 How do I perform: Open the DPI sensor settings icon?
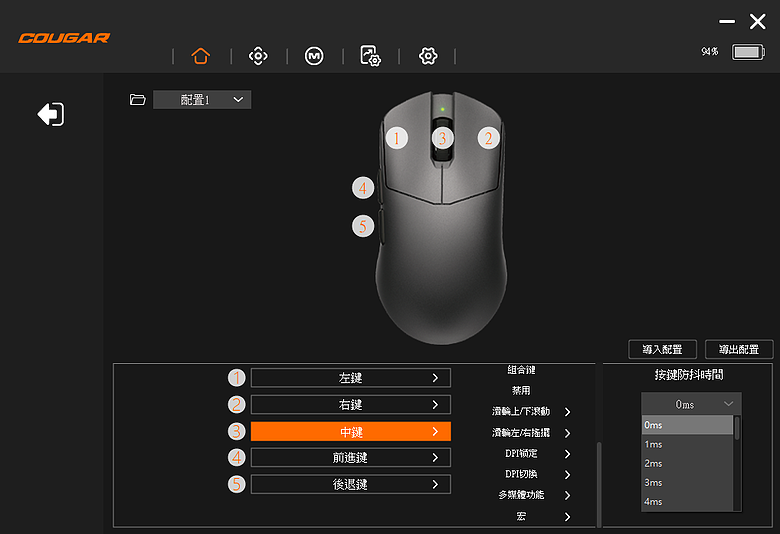258,56
